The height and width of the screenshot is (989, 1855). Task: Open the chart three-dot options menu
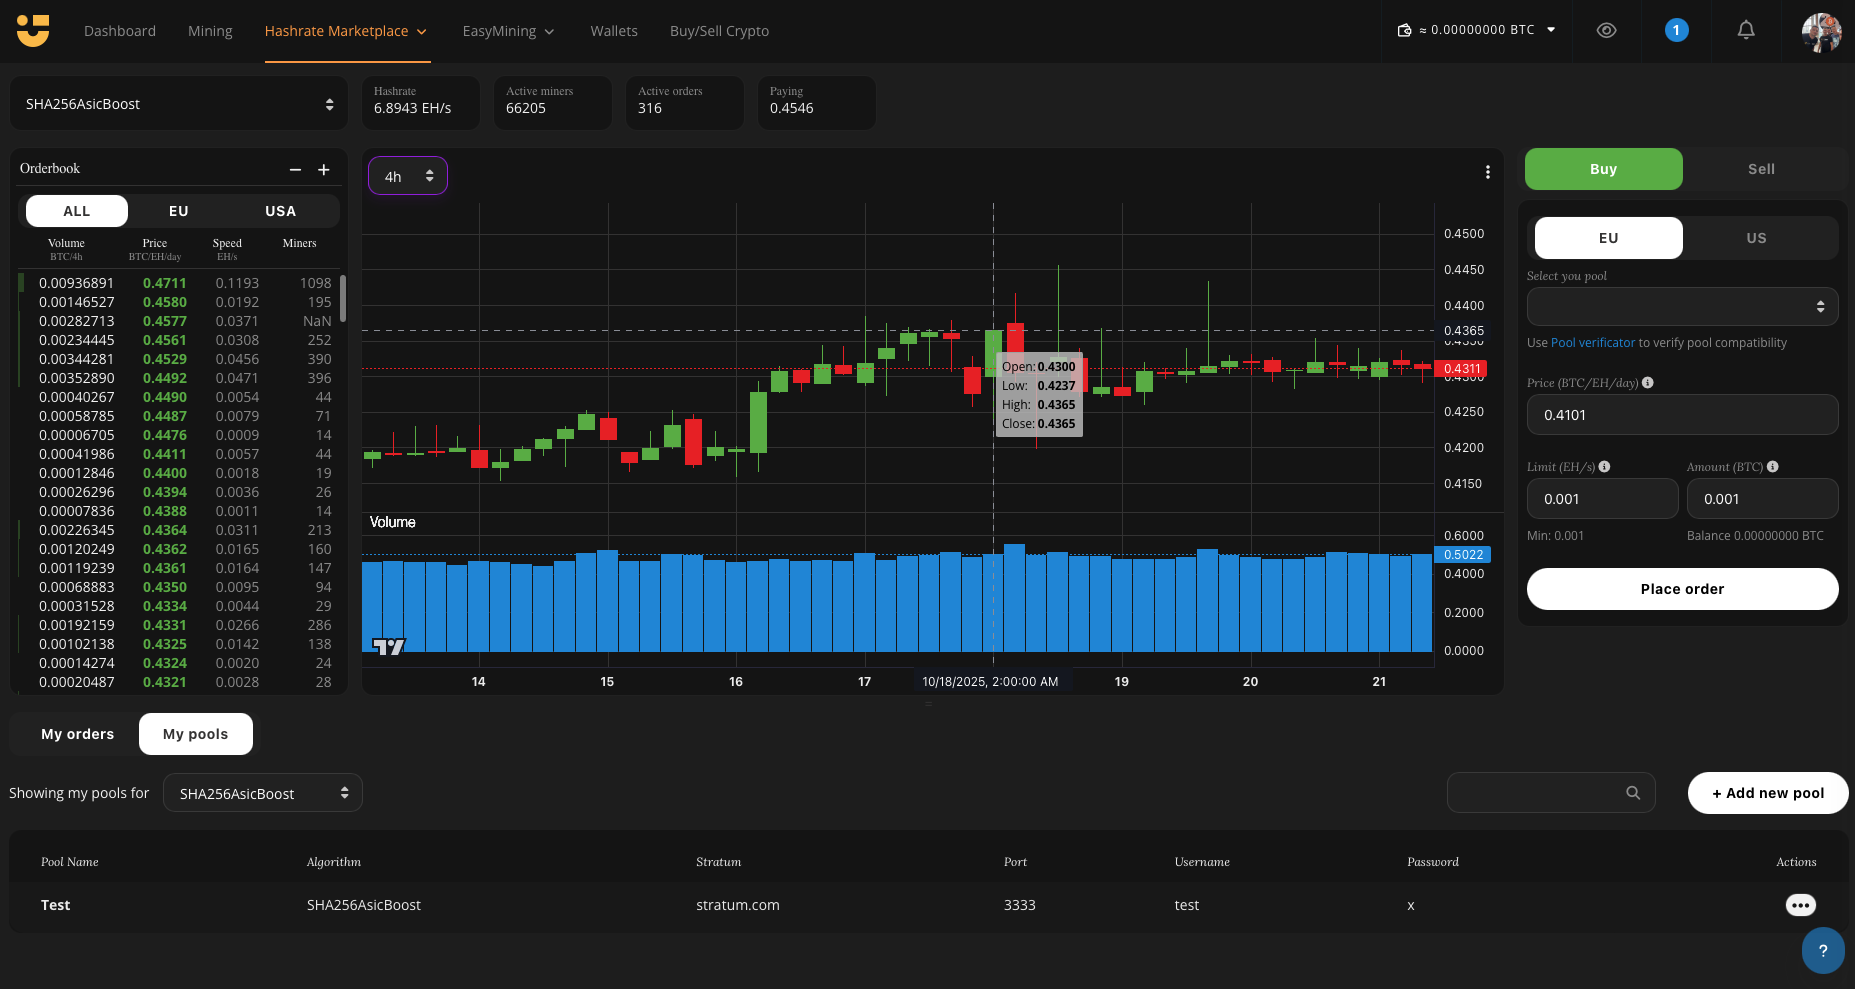click(x=1487, y=172)
